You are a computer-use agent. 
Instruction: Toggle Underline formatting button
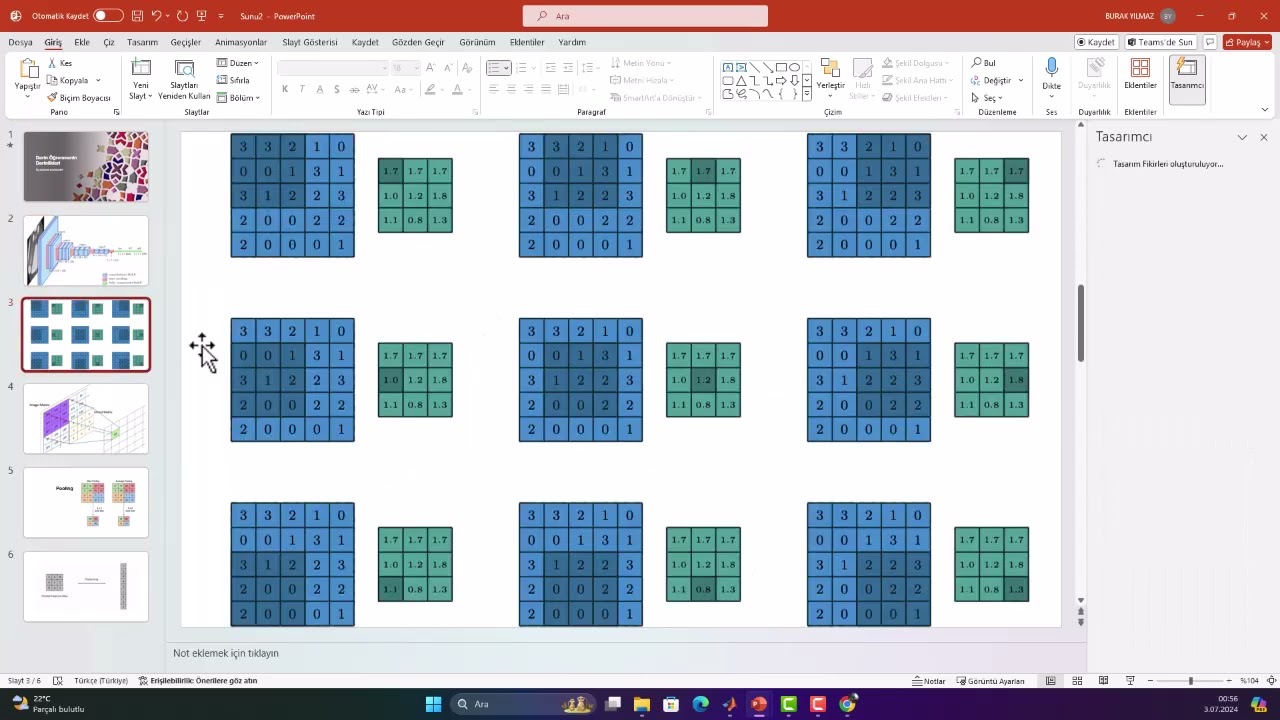pos(321,89)
